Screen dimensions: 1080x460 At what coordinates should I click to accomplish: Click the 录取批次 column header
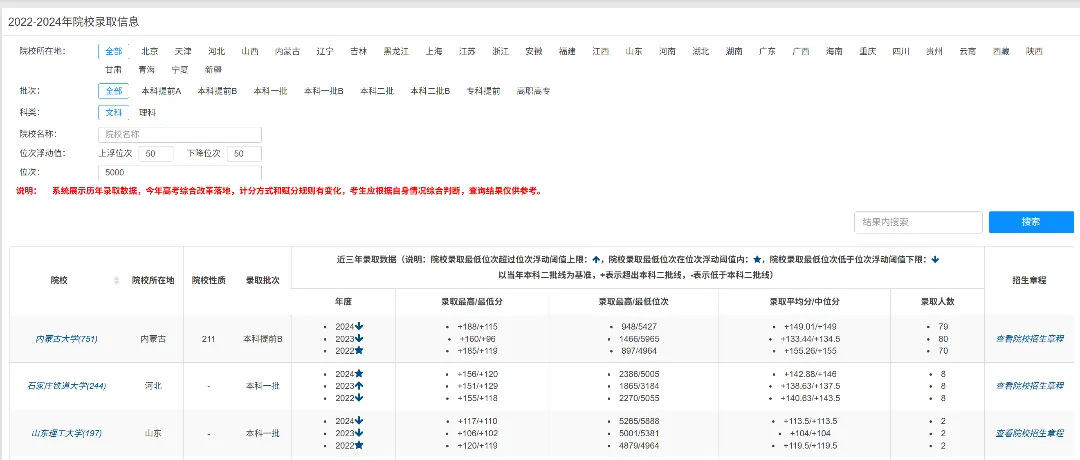click(x=263, y=281)
